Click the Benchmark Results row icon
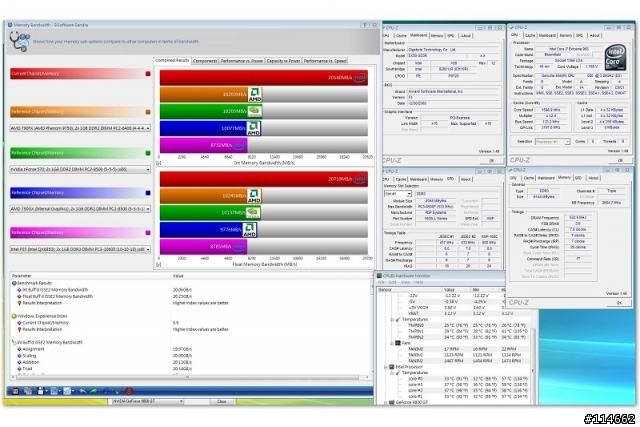The height and width of the screenshot is (427, 640). coord(14,283)
